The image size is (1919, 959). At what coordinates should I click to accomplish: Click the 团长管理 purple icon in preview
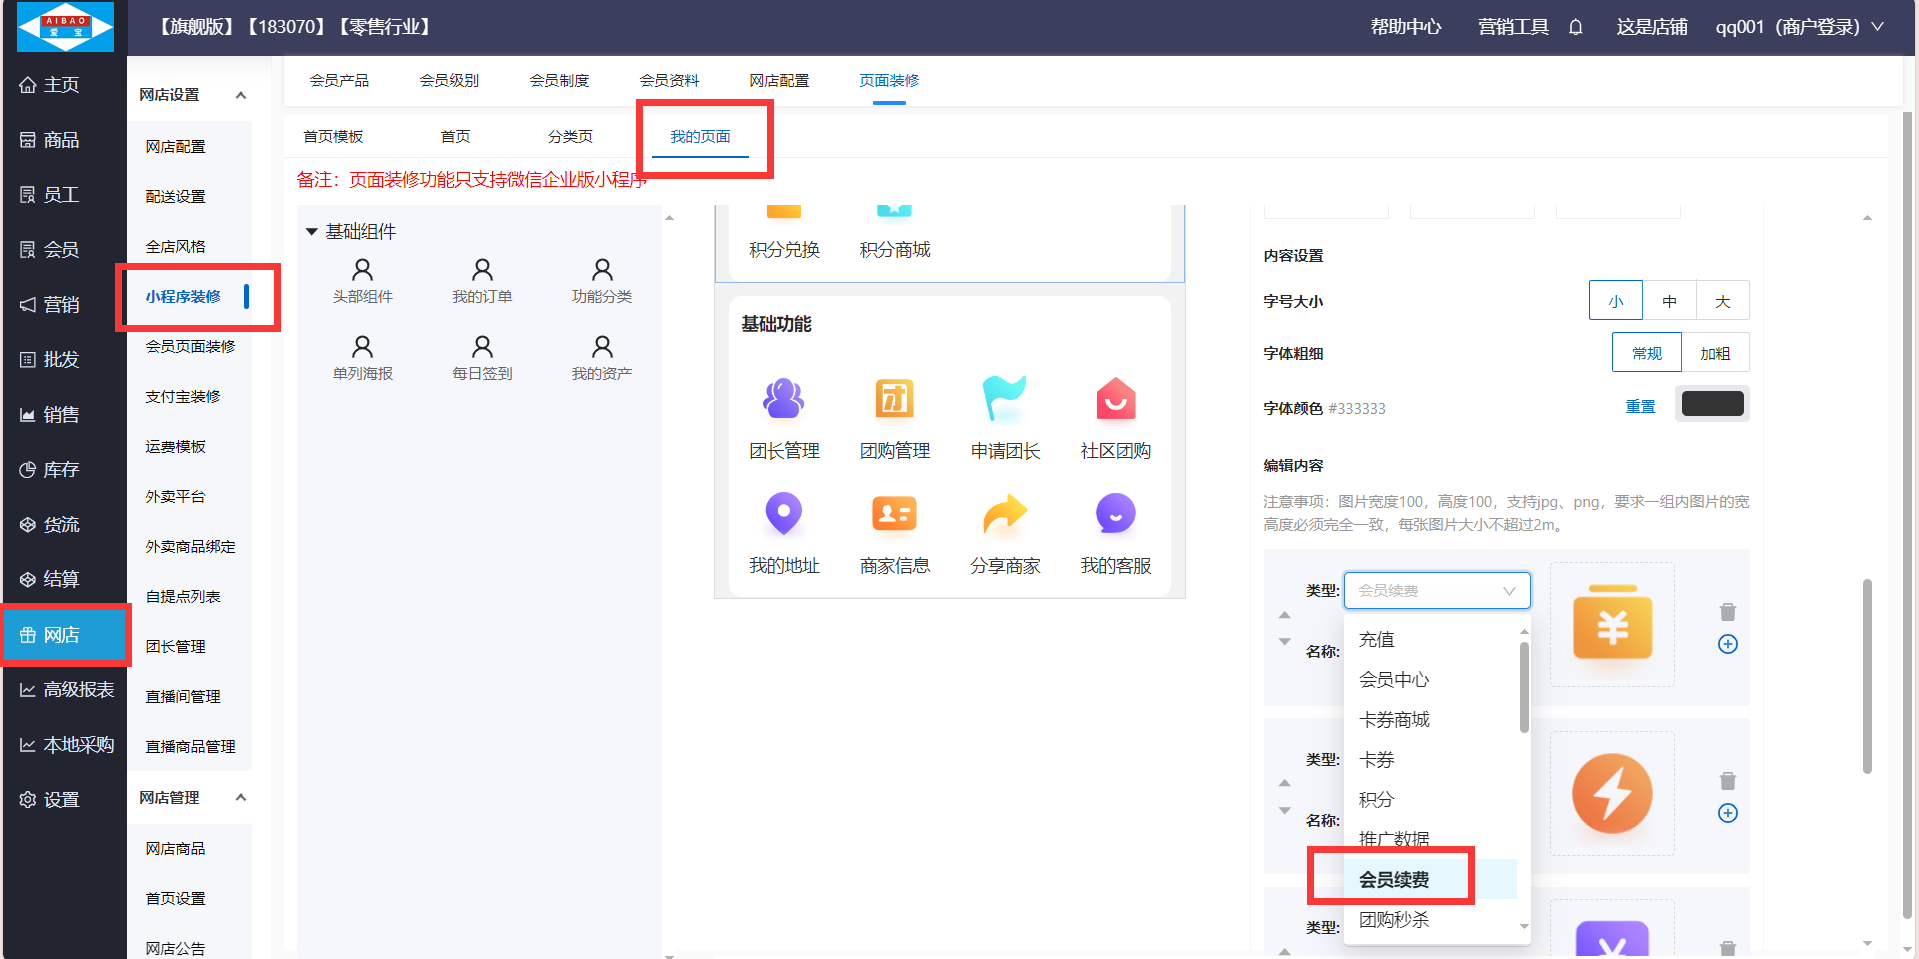[x=783, y=399]
